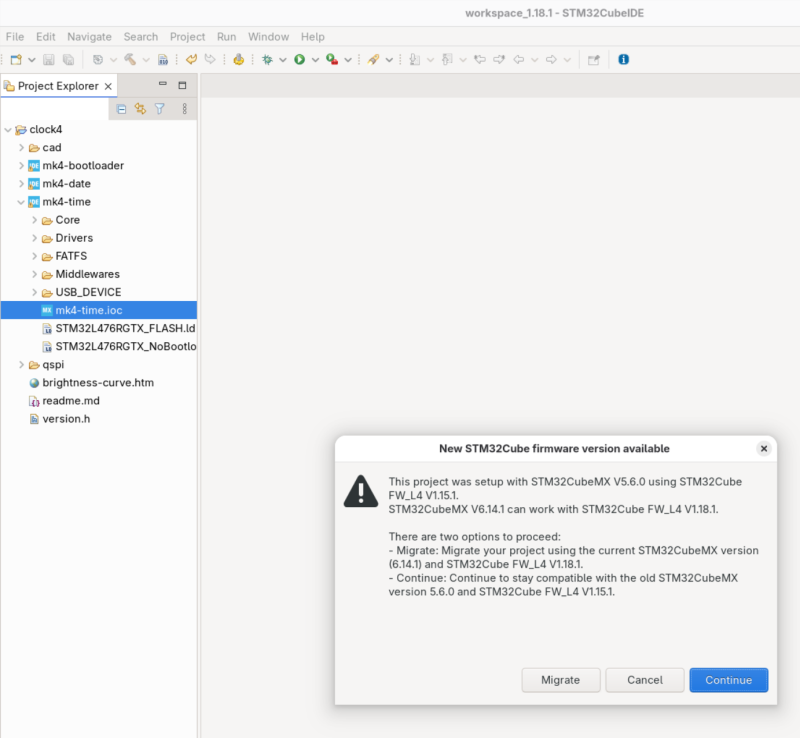Open the Search menu
This screenshot has height=738, width=800.
[141, 37]
